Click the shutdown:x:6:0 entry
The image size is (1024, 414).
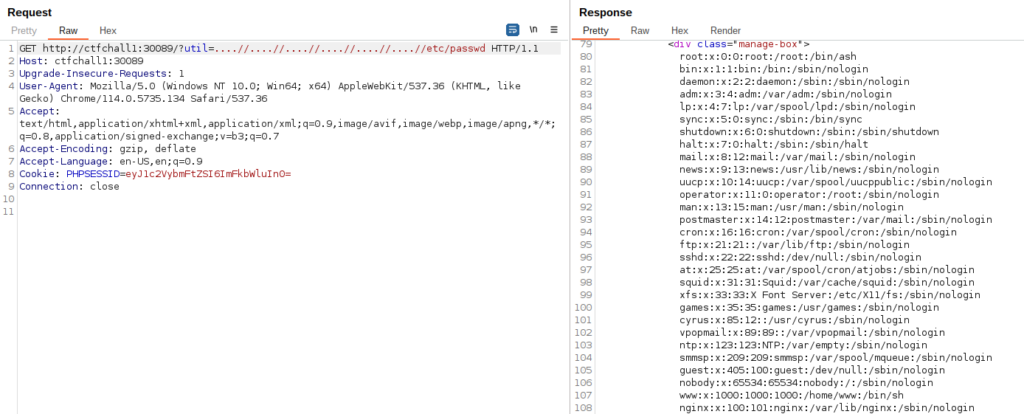point(809,131)
